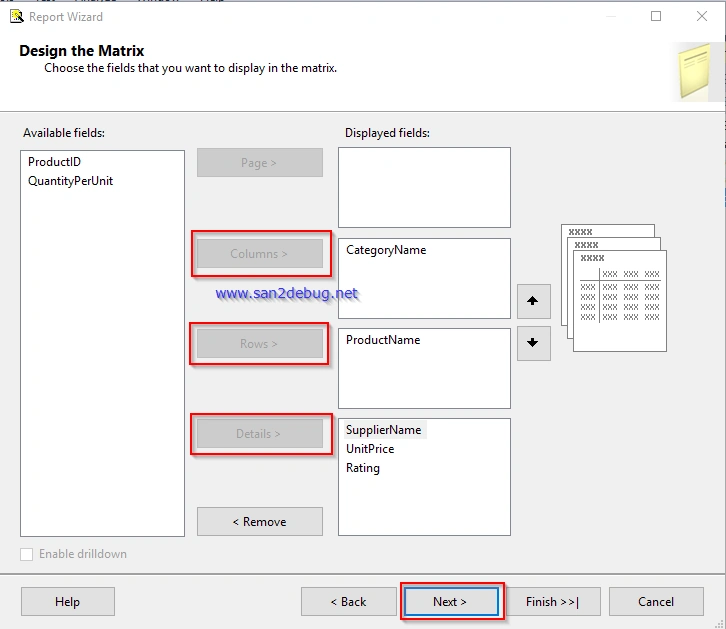Go back with the Back button
726x629 pixels.
click(349, 602)
